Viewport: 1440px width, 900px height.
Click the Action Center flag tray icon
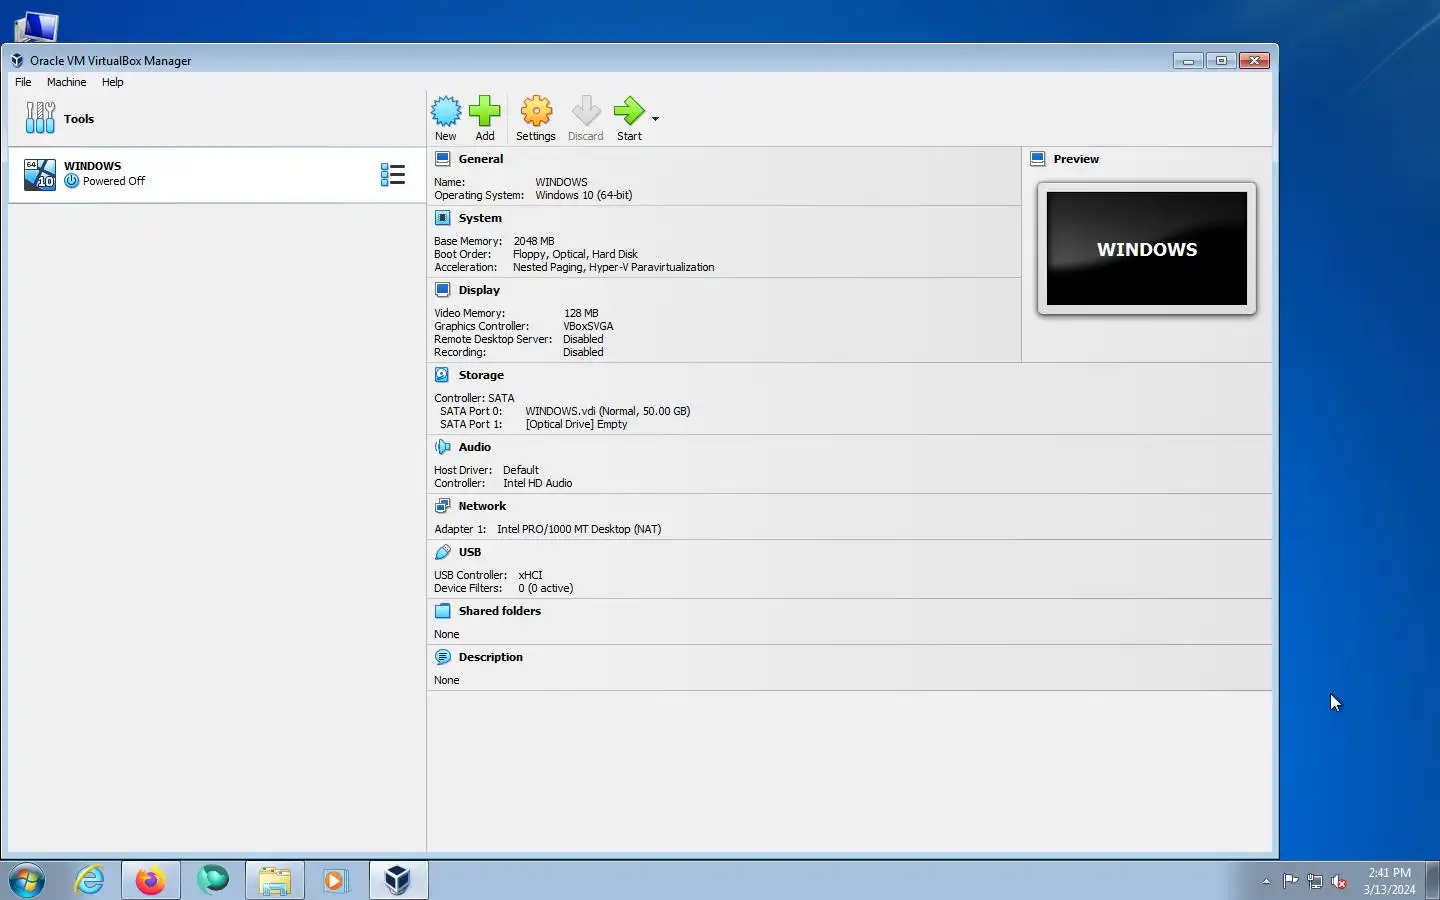(1291, 881)
